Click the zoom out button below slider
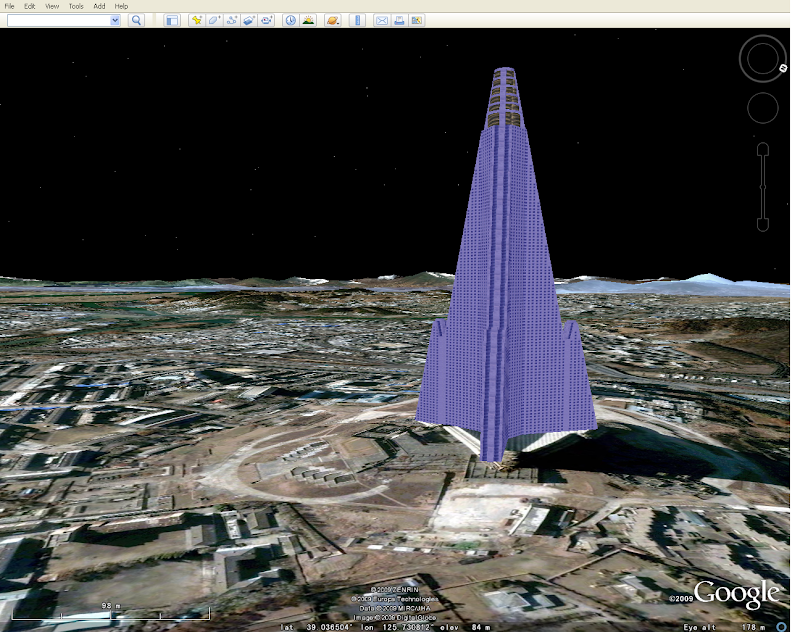Screen dimensions: 800x632 (763, 224)
